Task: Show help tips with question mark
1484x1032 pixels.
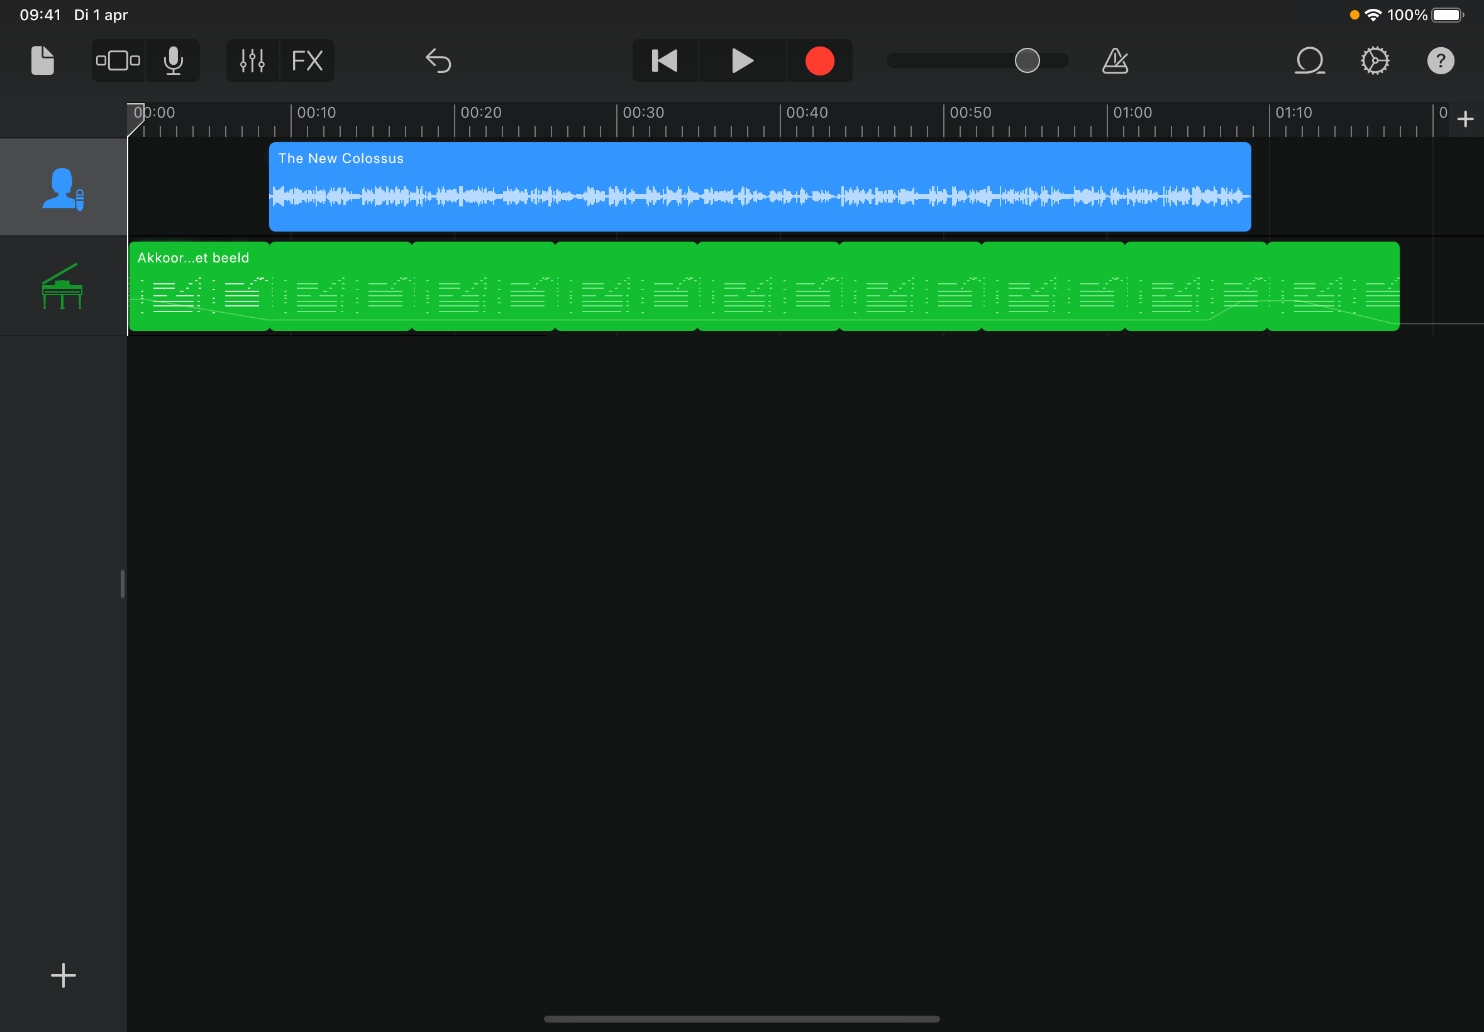Action: [x=1440, y=61]
